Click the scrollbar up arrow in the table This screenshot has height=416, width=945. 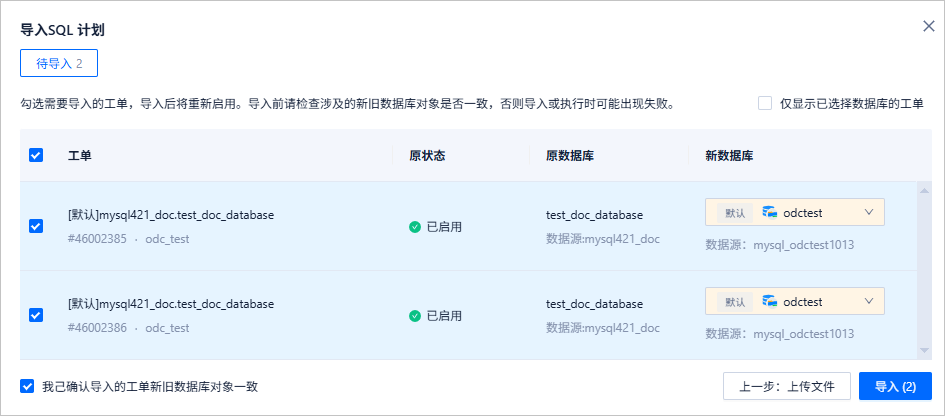tap(923, 191)
